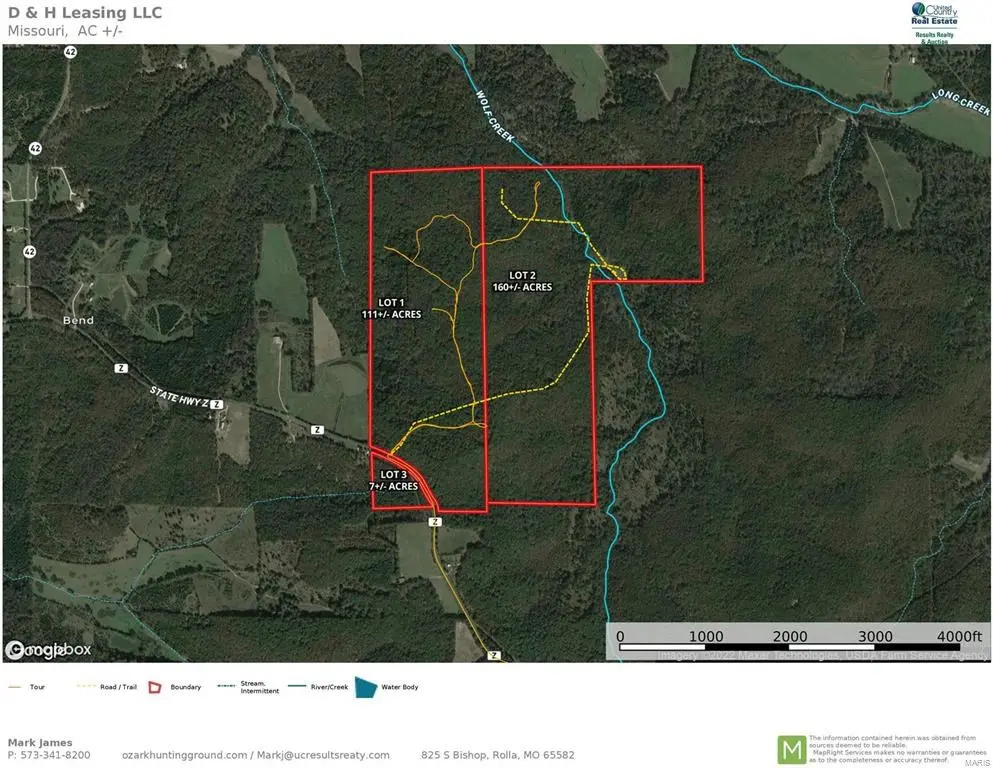Screen dimensions: 993x768
Task: Click the Z highway marker beside State Hwy Z label
Action: (x=217, y=405)
